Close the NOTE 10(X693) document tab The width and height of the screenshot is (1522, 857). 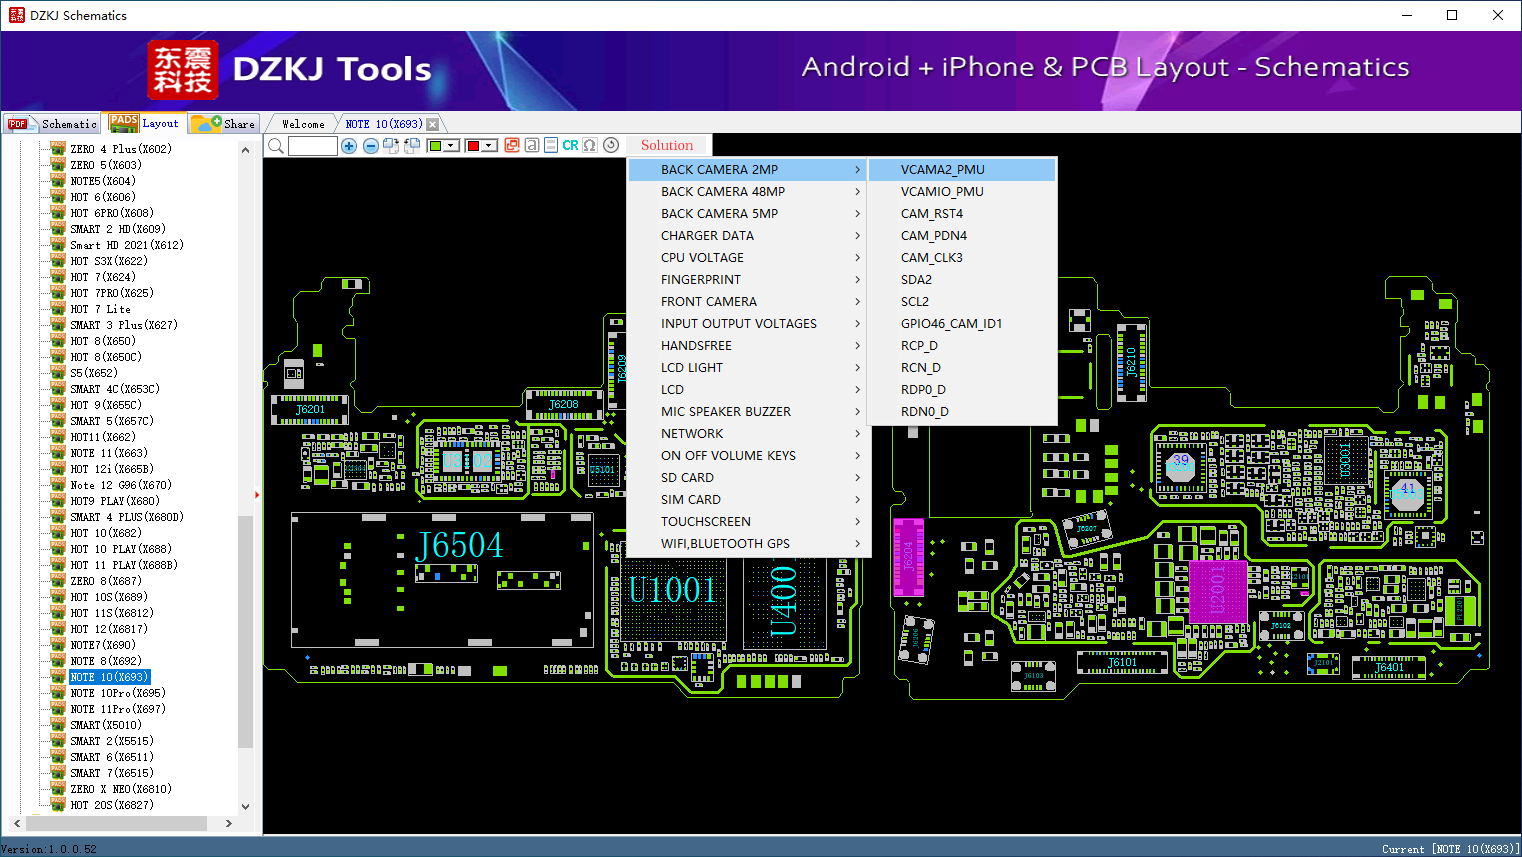coord(433,124)
